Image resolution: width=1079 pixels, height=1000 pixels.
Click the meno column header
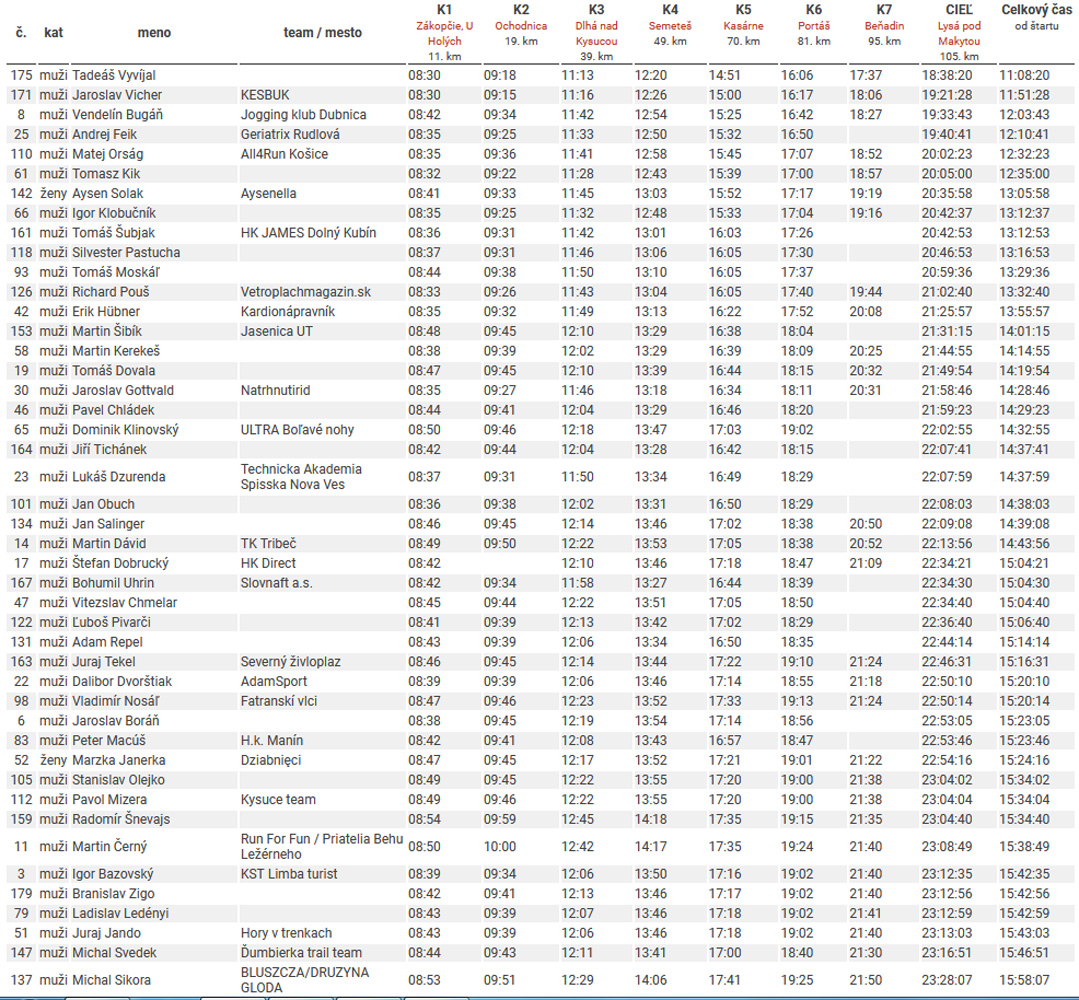pos(154,33)
